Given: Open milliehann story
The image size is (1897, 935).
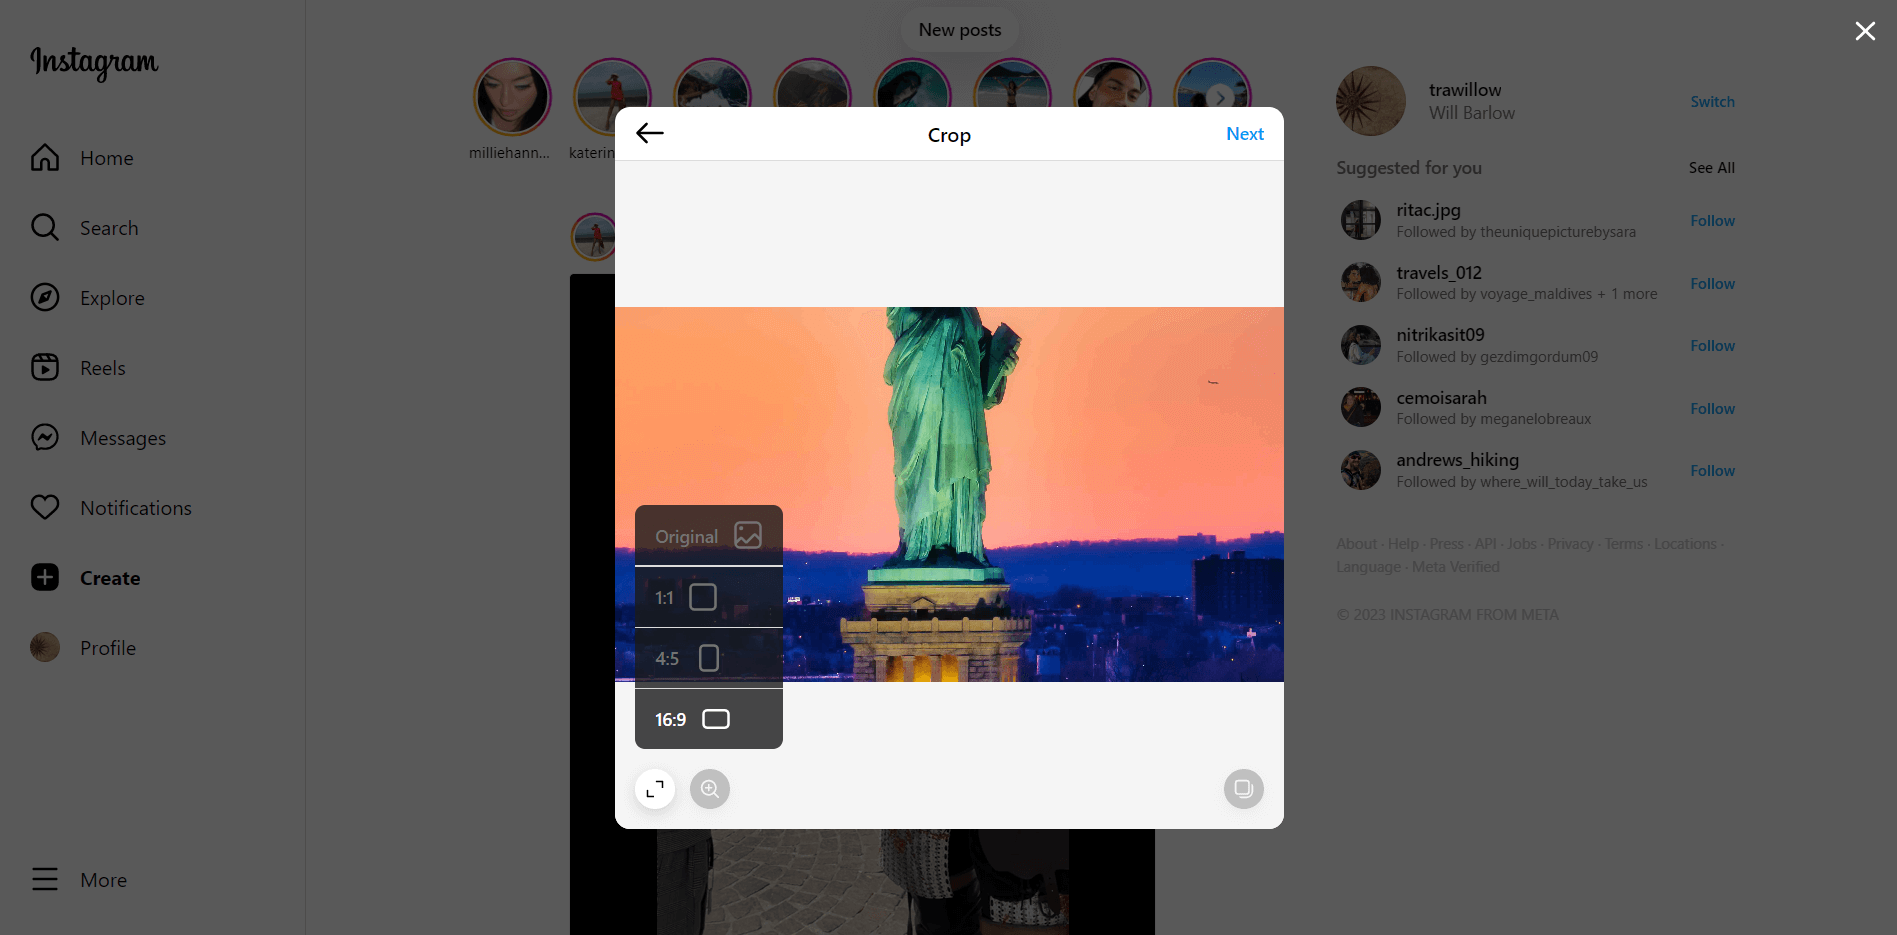Looking at the screenshot, I should 512,97.
